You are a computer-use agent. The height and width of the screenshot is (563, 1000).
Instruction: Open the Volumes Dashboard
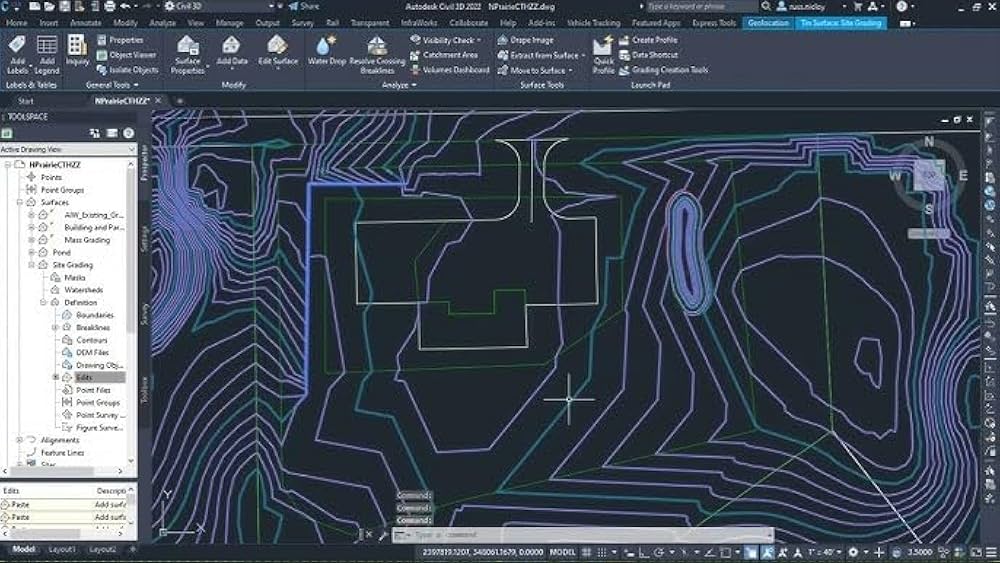click(449, 70)
